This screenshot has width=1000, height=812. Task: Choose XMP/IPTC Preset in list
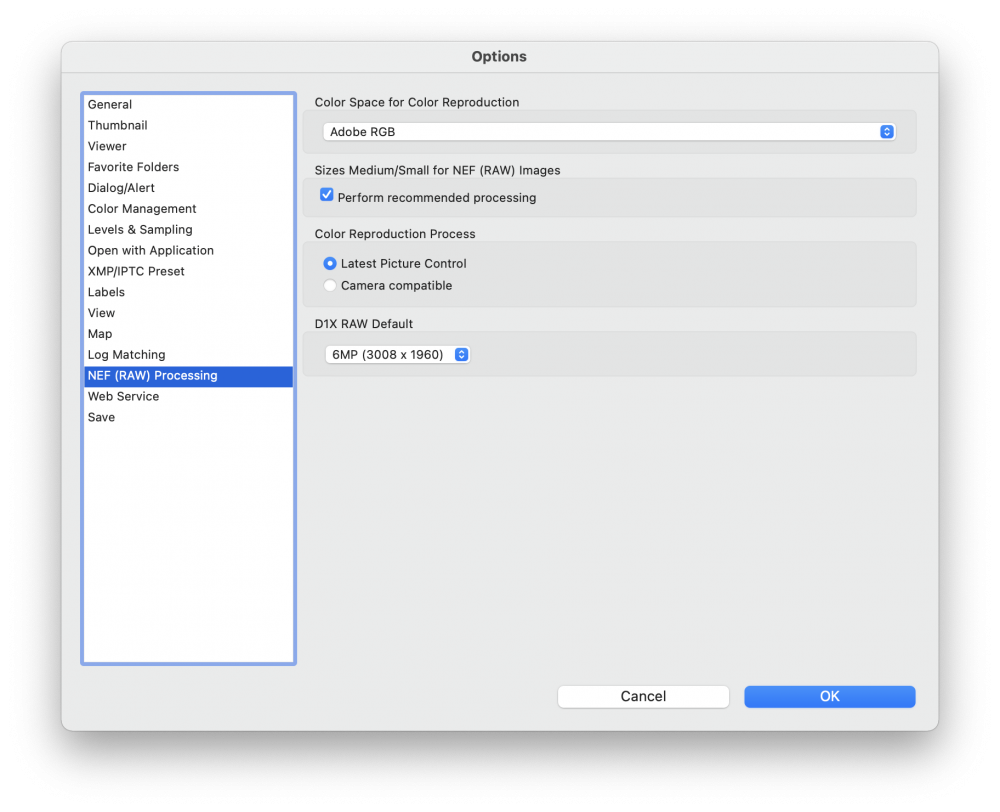188,271
